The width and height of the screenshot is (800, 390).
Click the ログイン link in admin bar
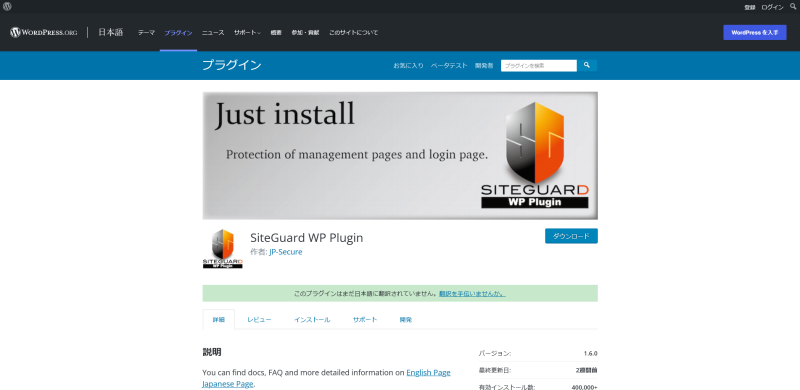(x=772, y=7)
